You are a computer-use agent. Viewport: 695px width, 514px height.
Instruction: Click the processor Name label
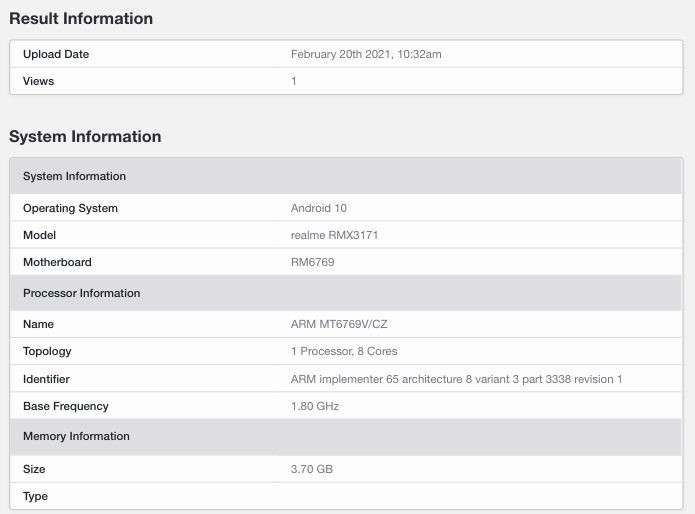click(39, 324)
